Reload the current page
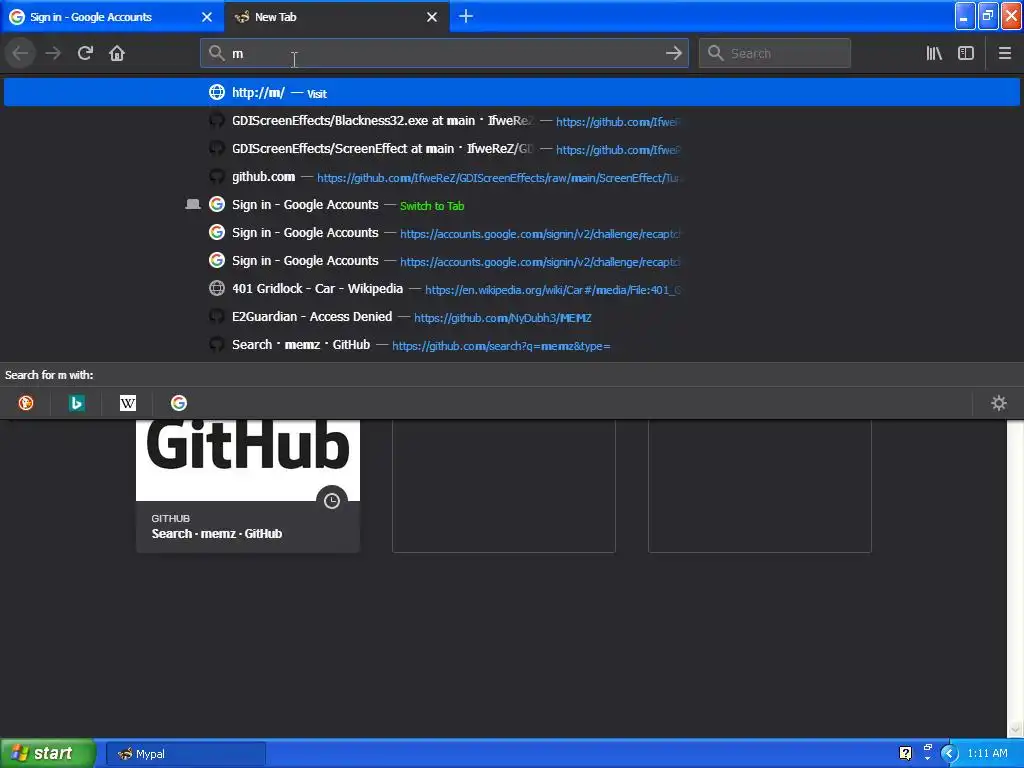Viewport: 1024px width, 768px height. click(85, 53)
